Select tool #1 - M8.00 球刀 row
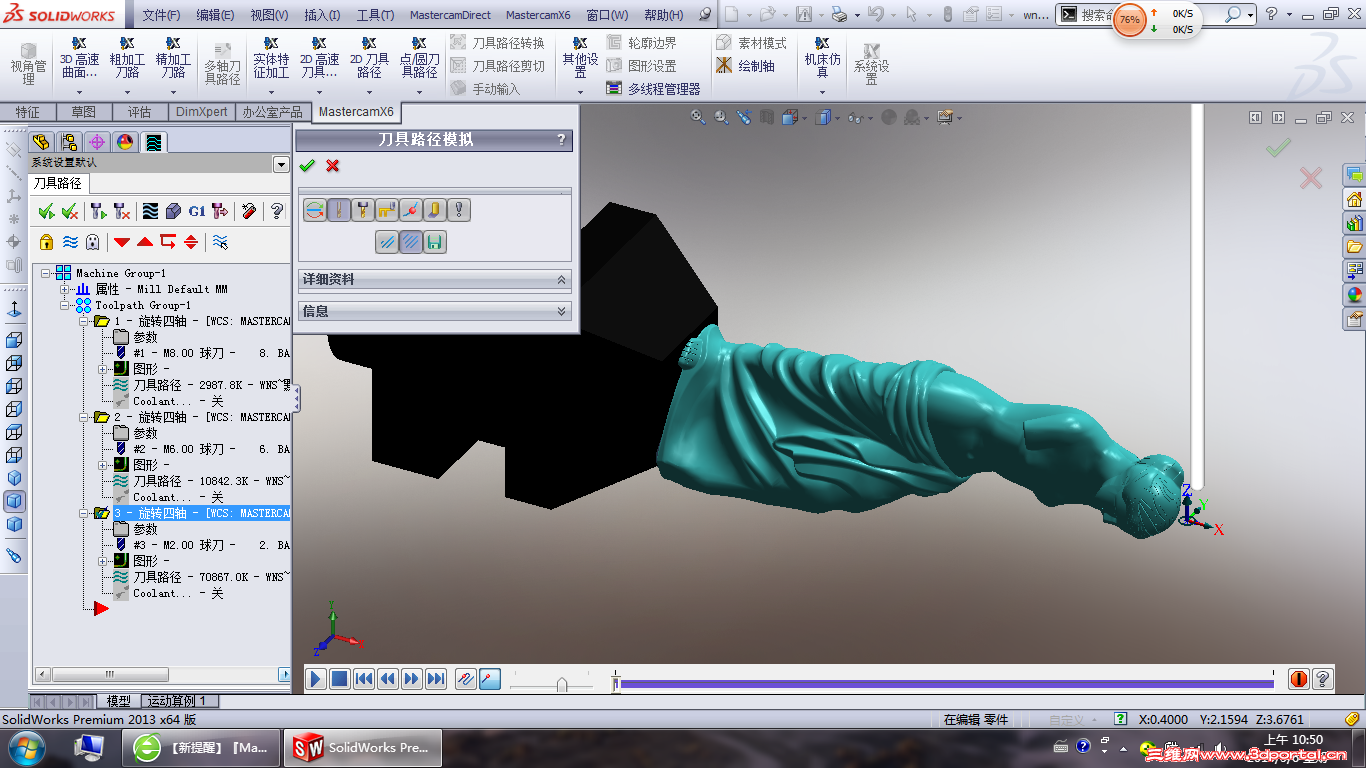Viewport: 1366px width, 768px height. [x=202, y=353]
